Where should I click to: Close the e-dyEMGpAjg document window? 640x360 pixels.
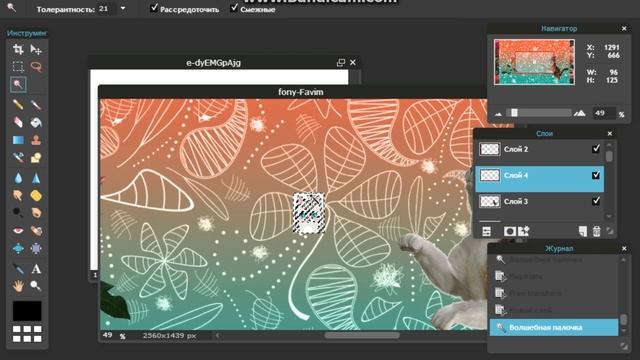point(353,62)
